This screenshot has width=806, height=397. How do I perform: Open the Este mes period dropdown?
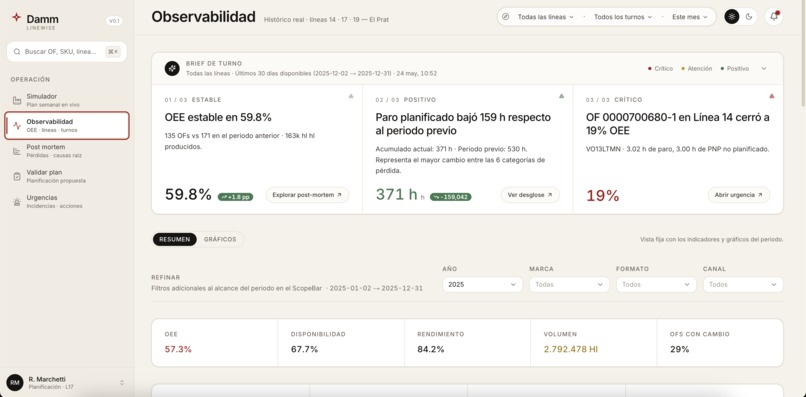coord(690,17)
